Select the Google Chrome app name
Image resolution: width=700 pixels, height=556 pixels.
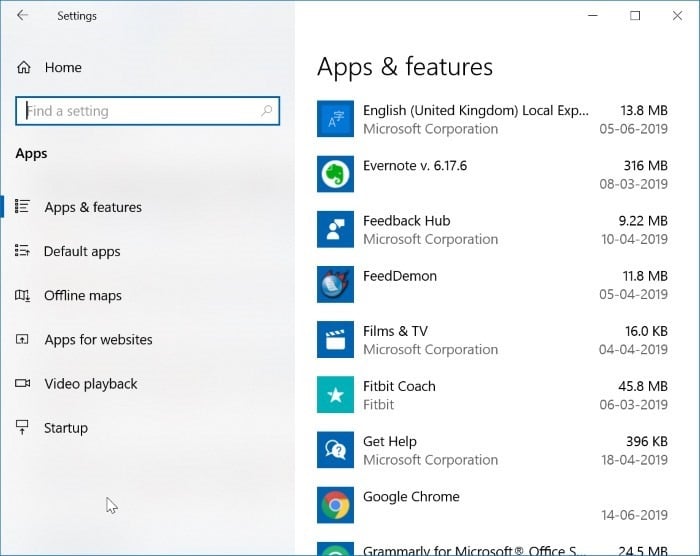click(x=411, y=497)
